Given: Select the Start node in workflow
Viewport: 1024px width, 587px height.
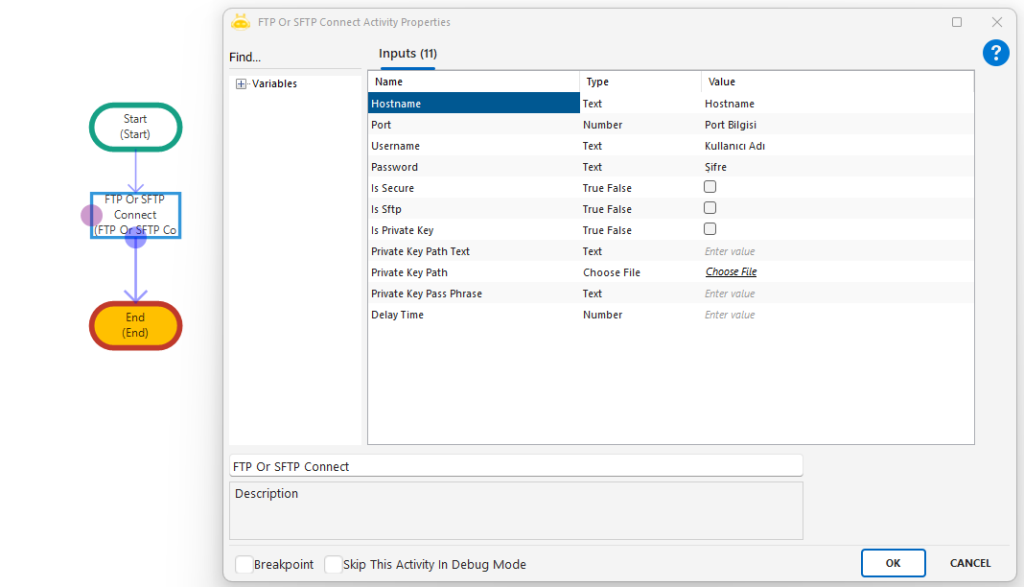Looking at the screenshot, I should [x=135, y=126].
